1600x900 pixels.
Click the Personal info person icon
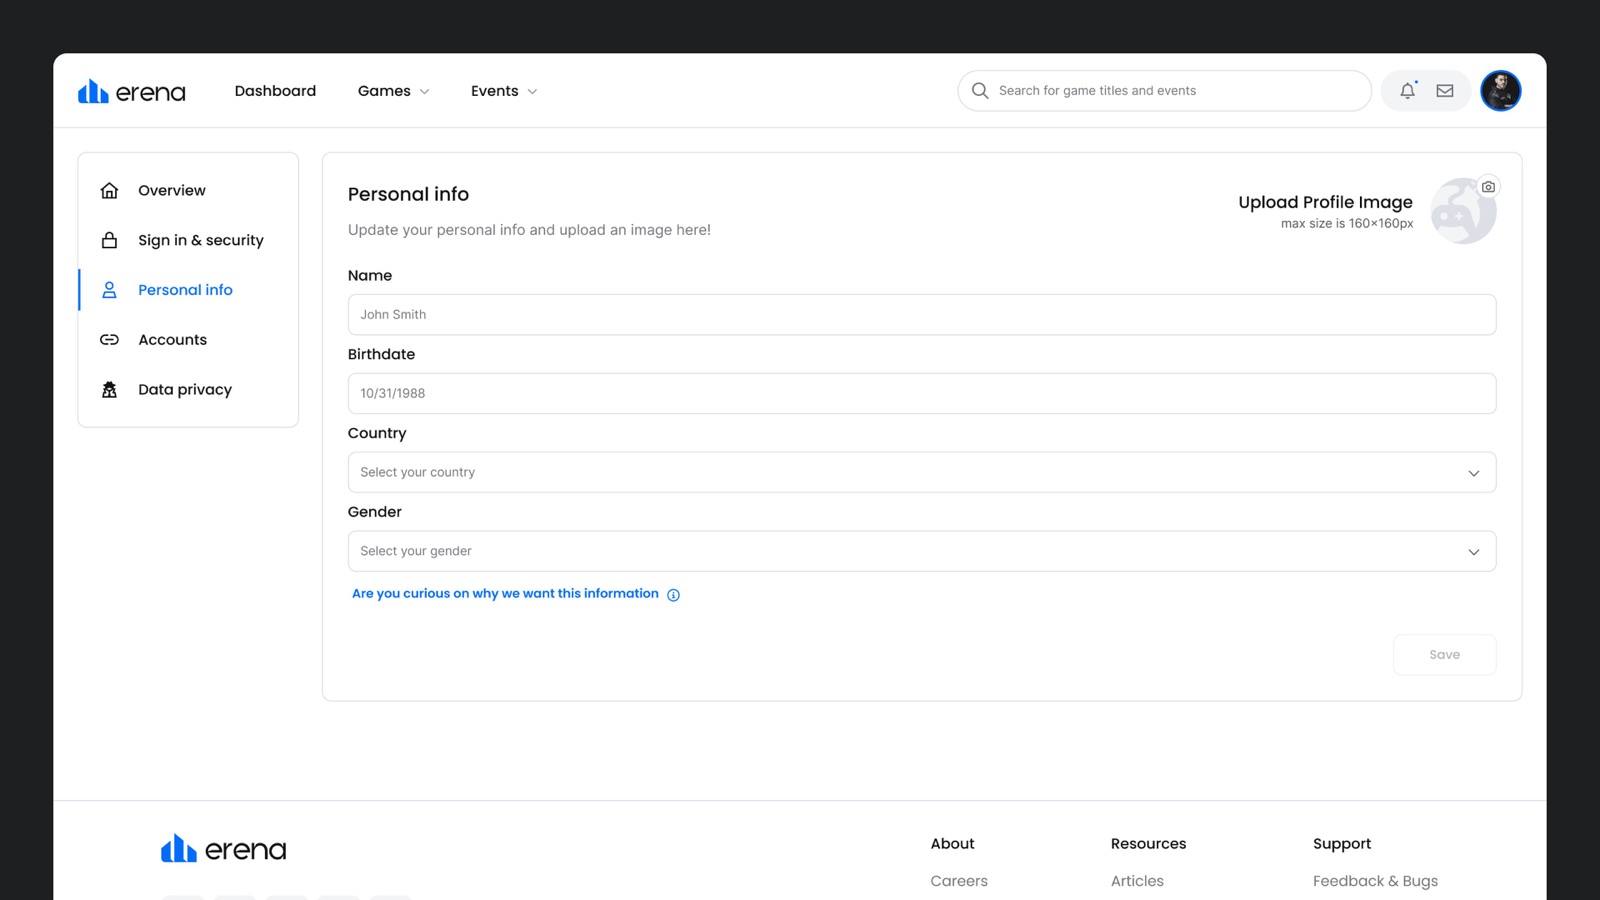(x=109, y=290)
